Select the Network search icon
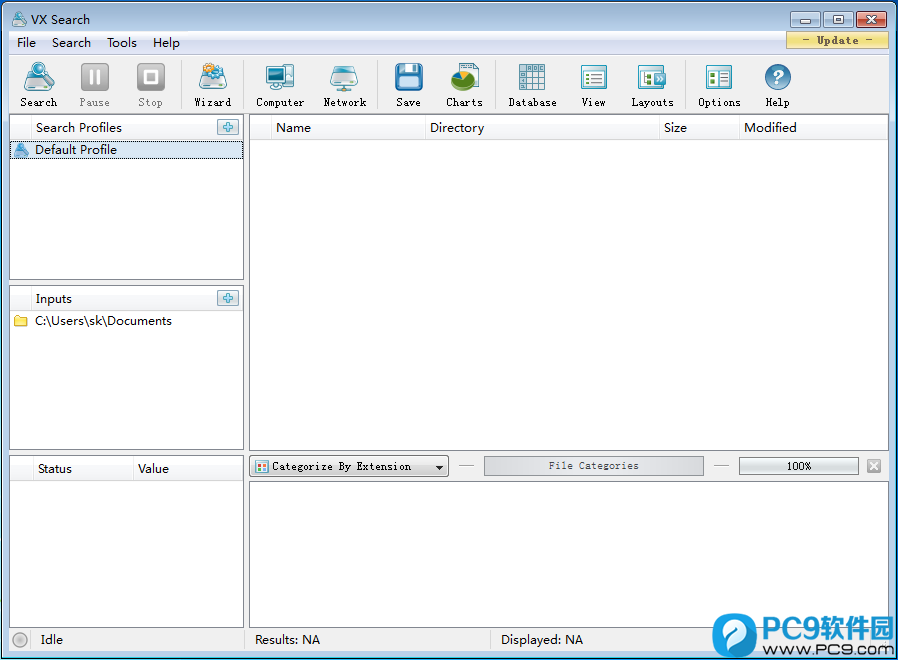 [x=344, y=85]
